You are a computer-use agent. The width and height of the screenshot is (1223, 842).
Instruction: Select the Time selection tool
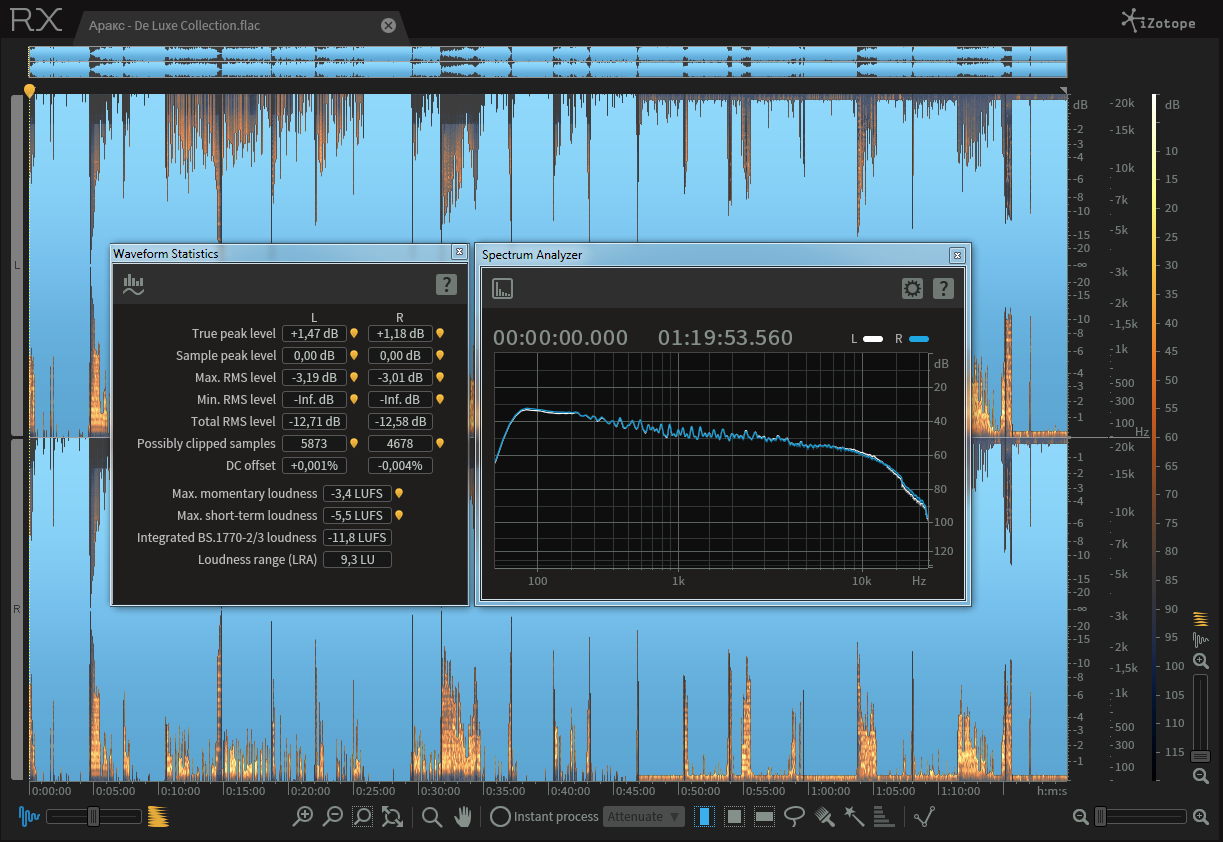click(705, 817)
